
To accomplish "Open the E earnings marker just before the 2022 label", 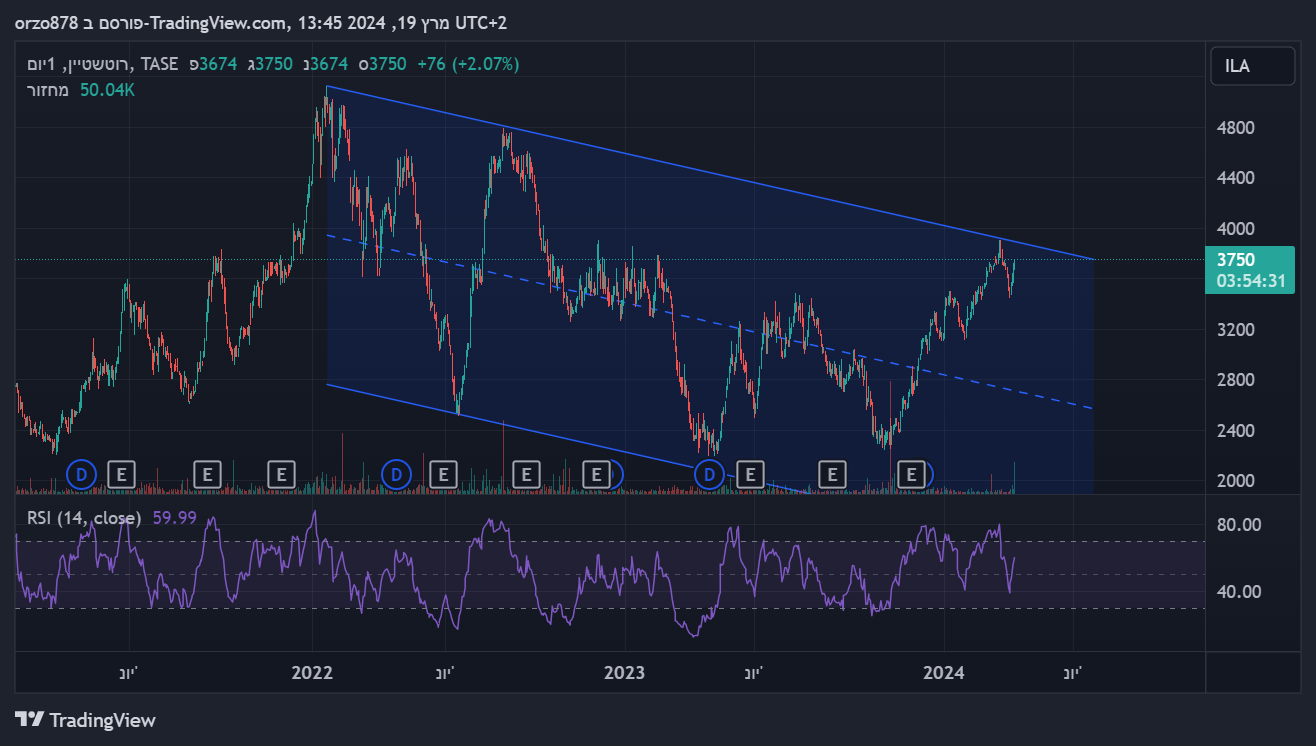I will 282,474.
